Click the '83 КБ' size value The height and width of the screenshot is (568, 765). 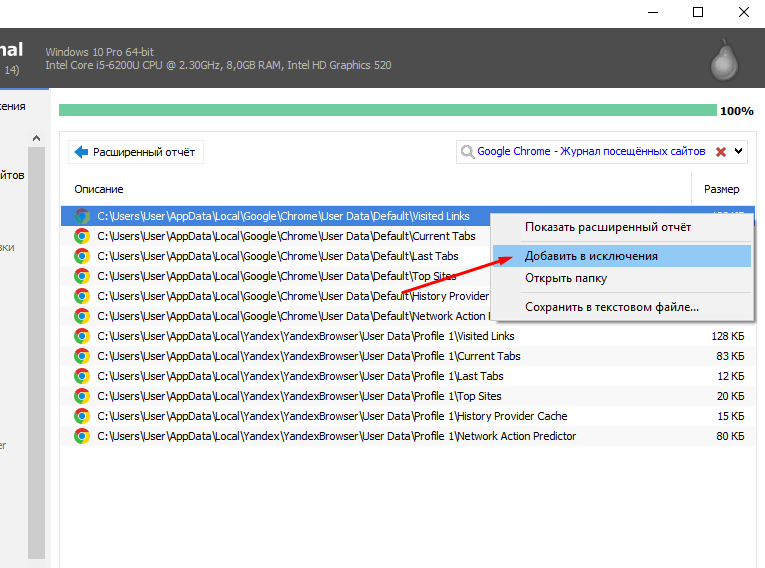(x=730, y=356)
